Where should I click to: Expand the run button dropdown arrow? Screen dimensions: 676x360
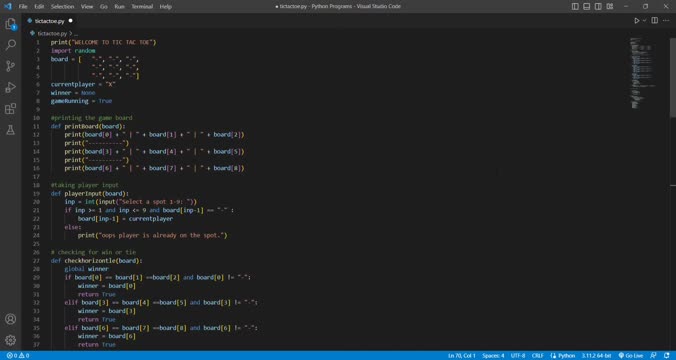click(645, 21)
